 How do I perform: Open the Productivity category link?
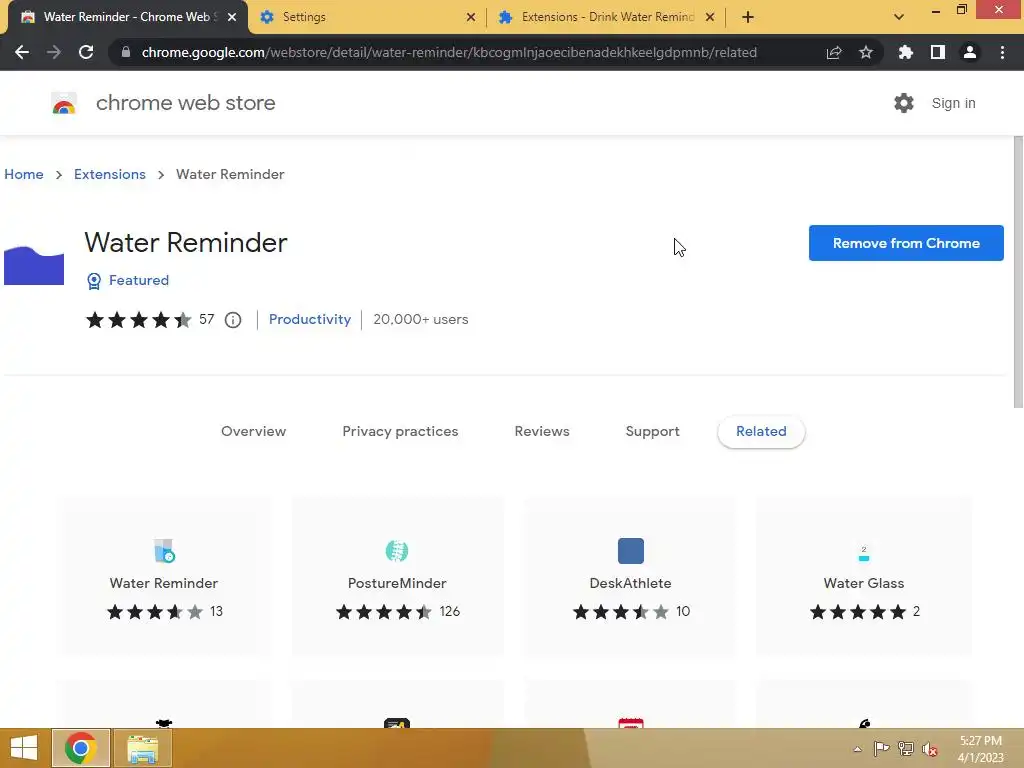[x=310, y=319]
